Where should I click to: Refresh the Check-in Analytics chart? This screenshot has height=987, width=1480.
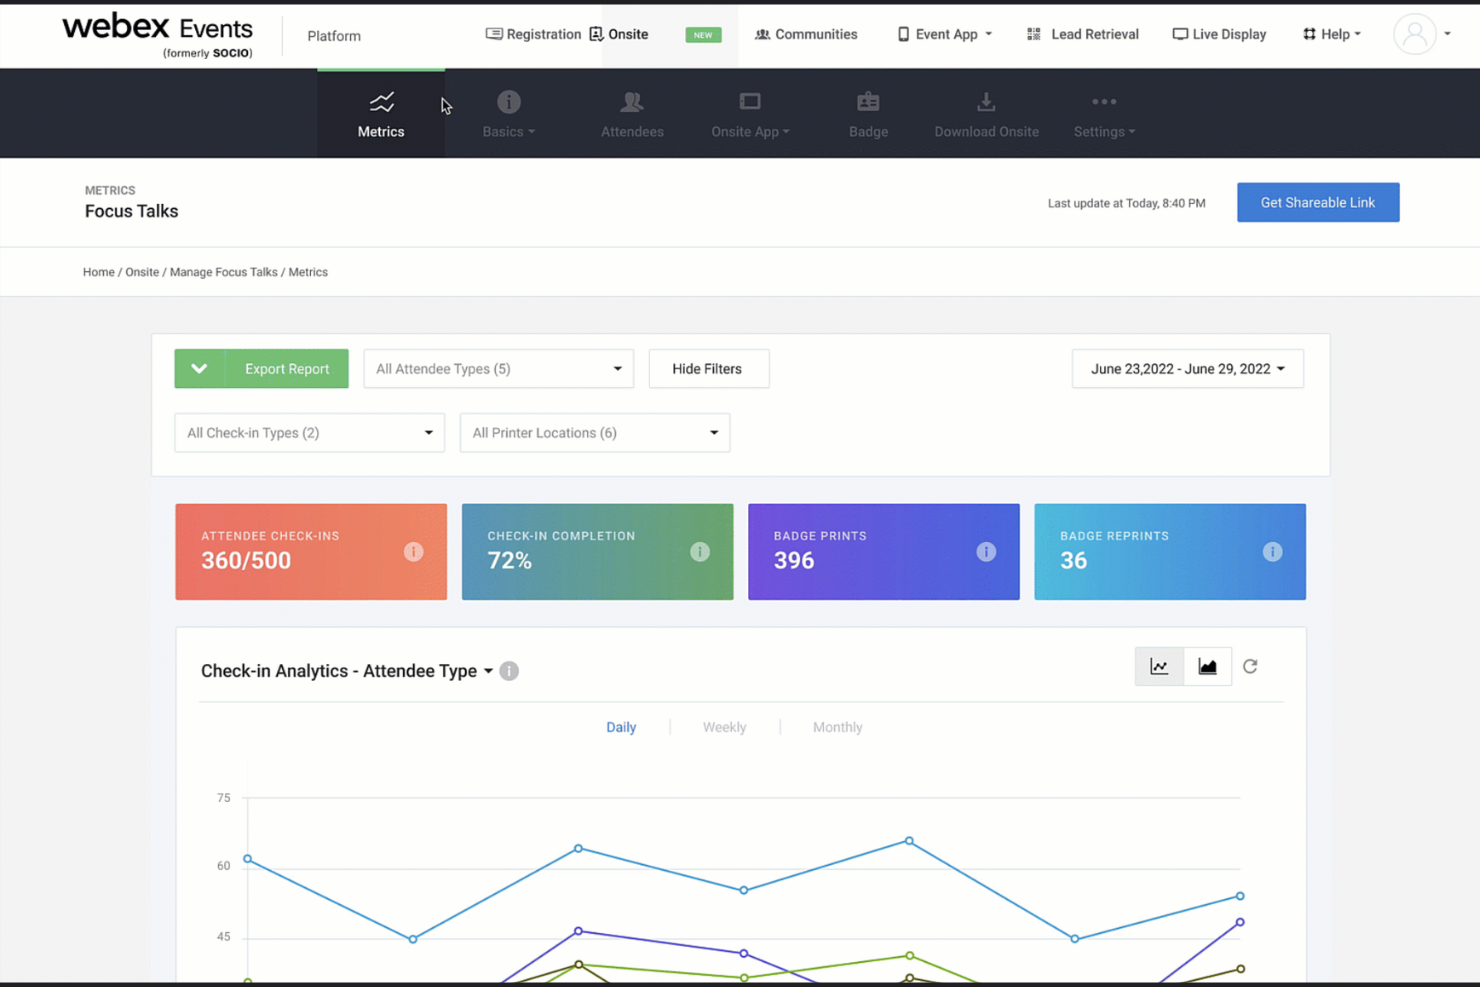[x=1250, y=667]
